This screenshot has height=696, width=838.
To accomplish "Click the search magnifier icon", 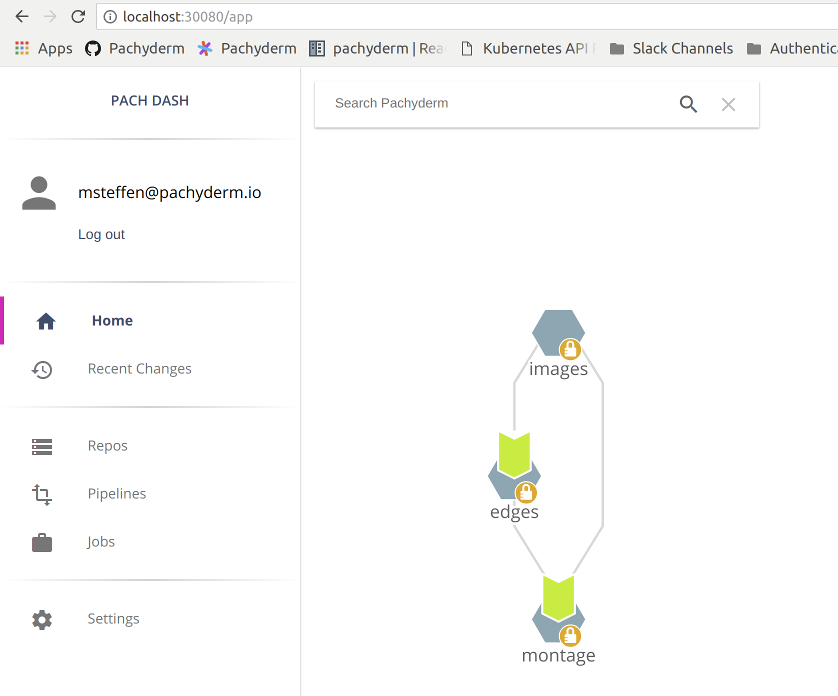I will pyautogui.click(x=688, y=104).
